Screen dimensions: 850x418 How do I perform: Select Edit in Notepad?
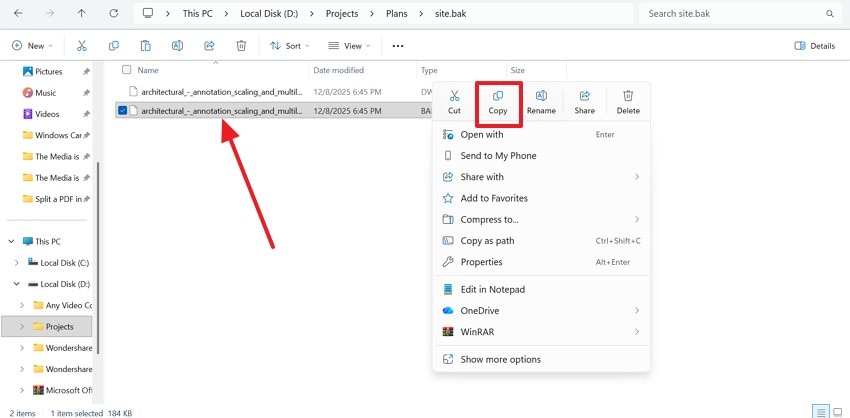[541, 290]
